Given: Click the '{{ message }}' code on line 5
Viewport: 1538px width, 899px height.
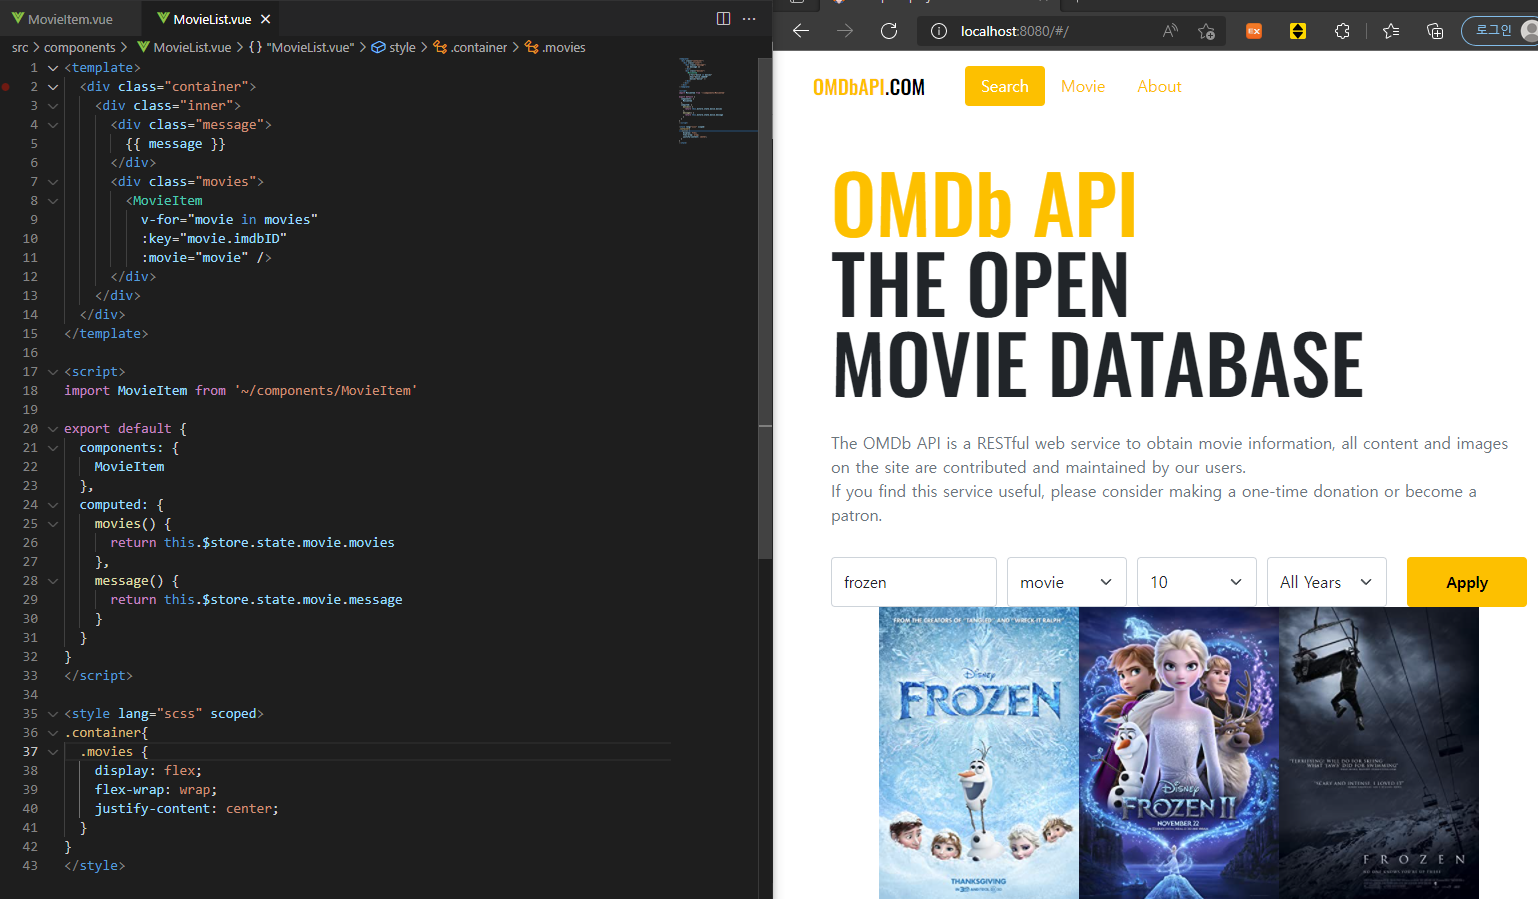Looking at the screenshot, I should click(175, 144).
